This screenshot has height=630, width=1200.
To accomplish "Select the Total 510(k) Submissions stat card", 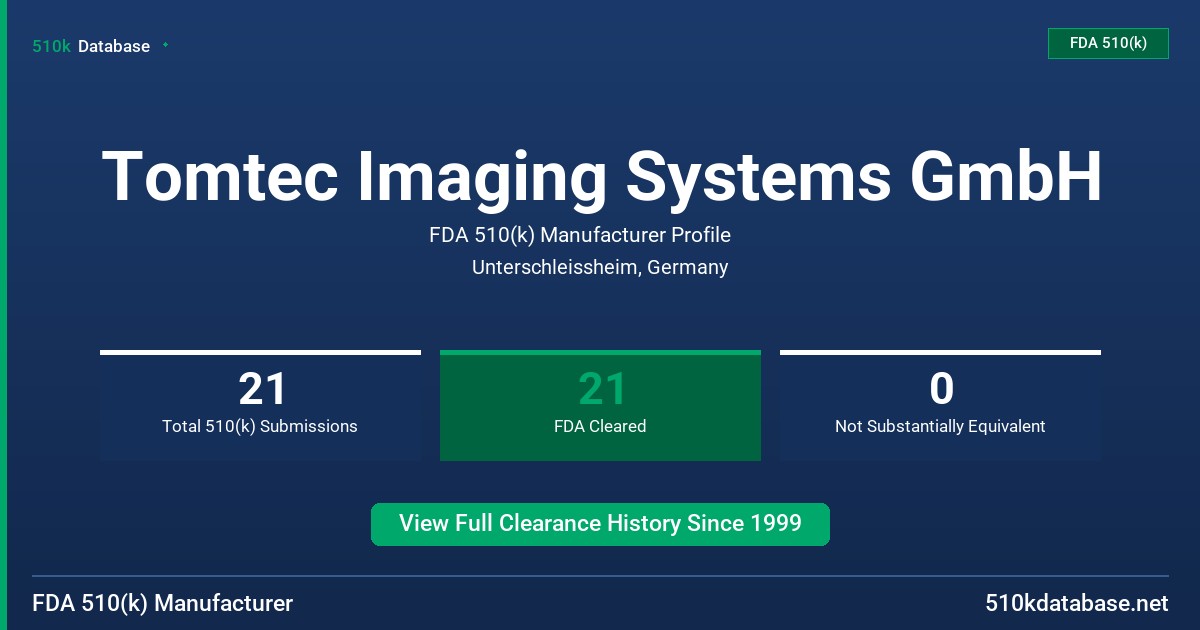I will tap(260, 405).
